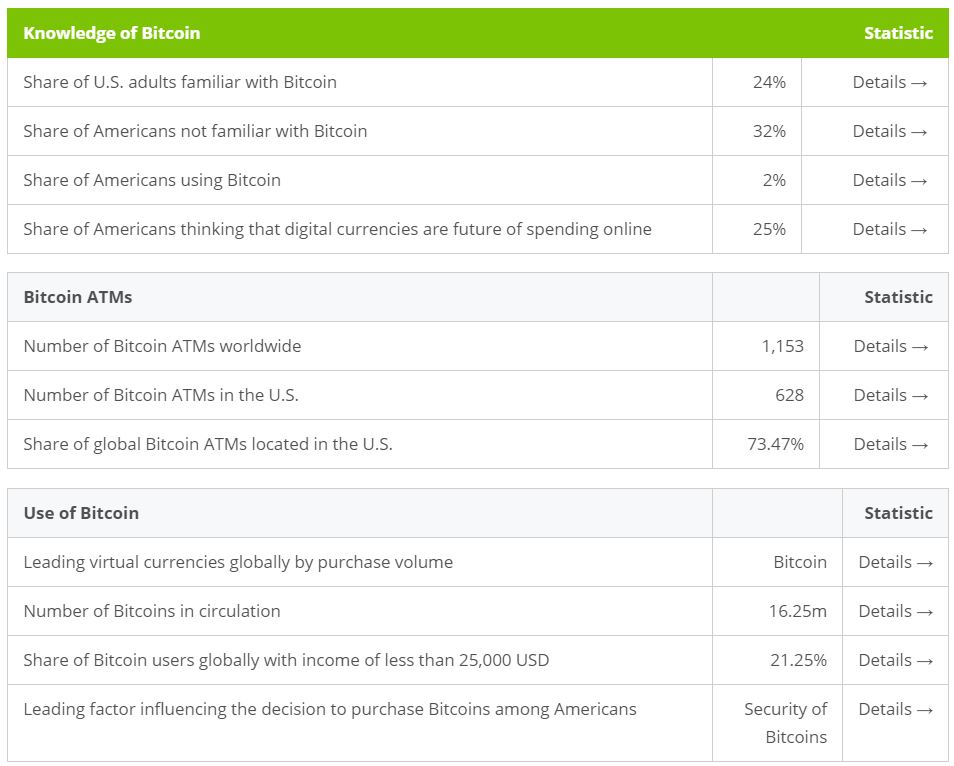
Task: Open Details for leading virtual currencies
Action: pos(895,562)
